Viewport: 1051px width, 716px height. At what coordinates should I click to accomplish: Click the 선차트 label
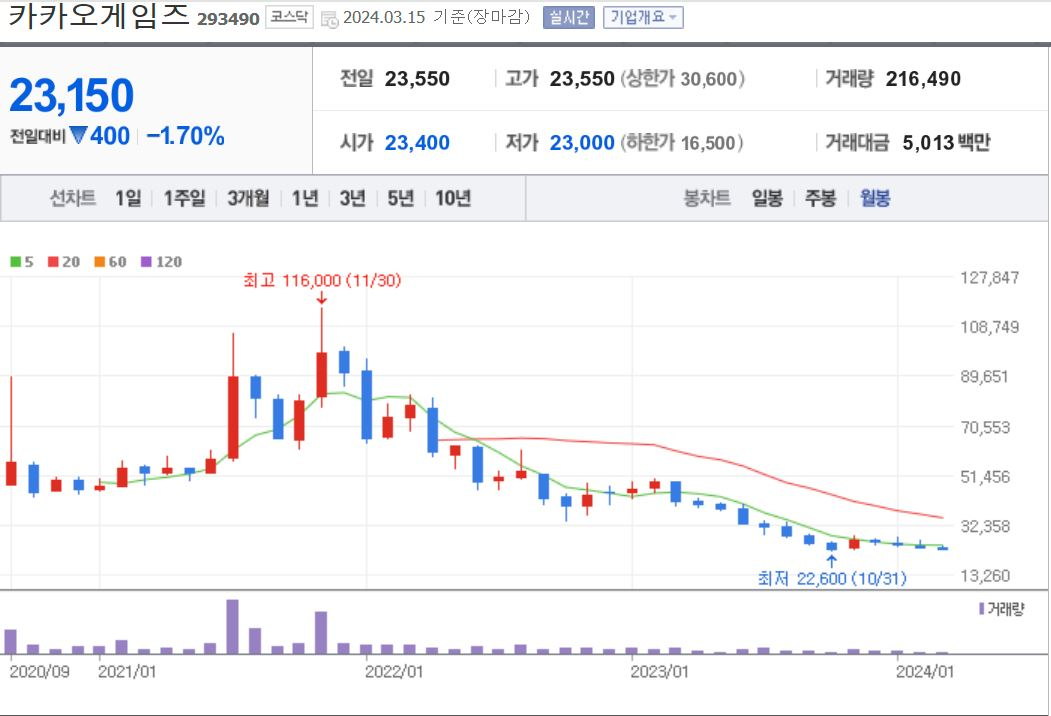click(72, 198)
